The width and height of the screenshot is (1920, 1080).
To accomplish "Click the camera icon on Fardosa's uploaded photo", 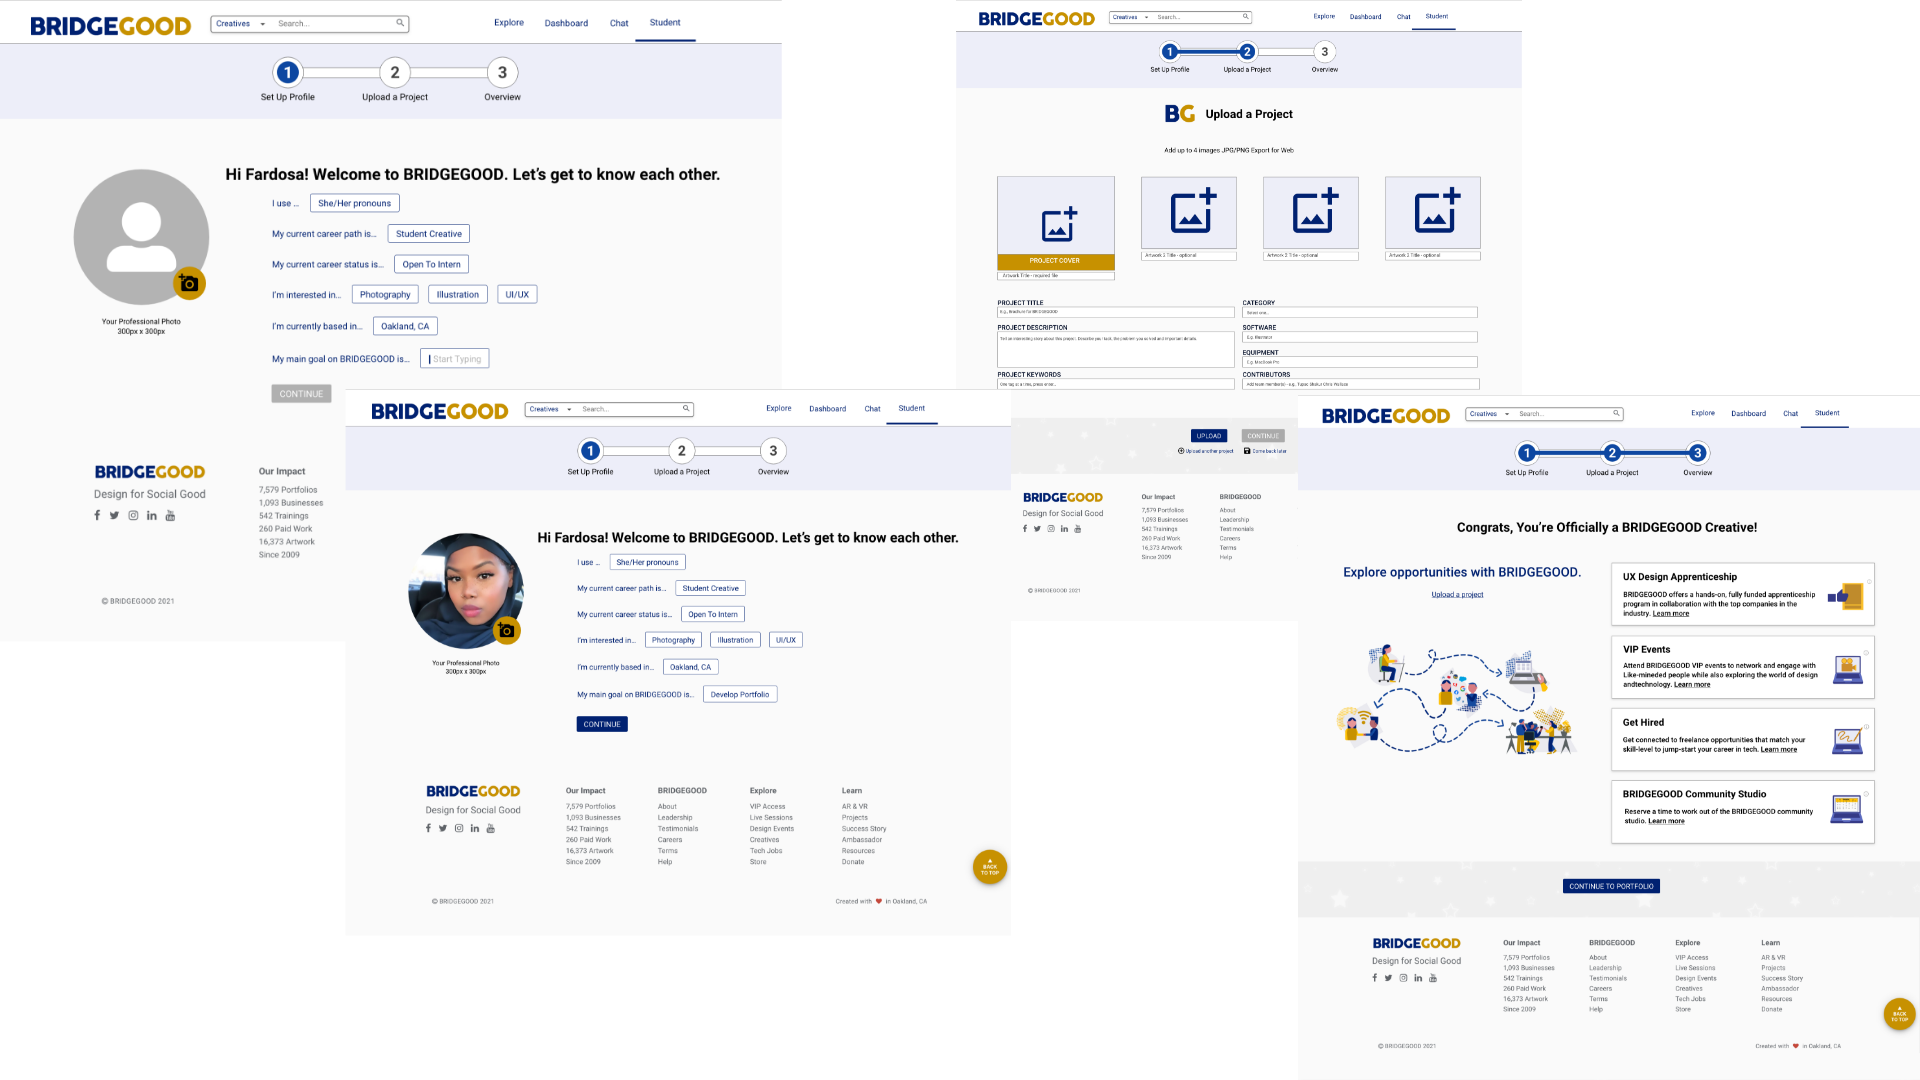I will pos(507,631).
